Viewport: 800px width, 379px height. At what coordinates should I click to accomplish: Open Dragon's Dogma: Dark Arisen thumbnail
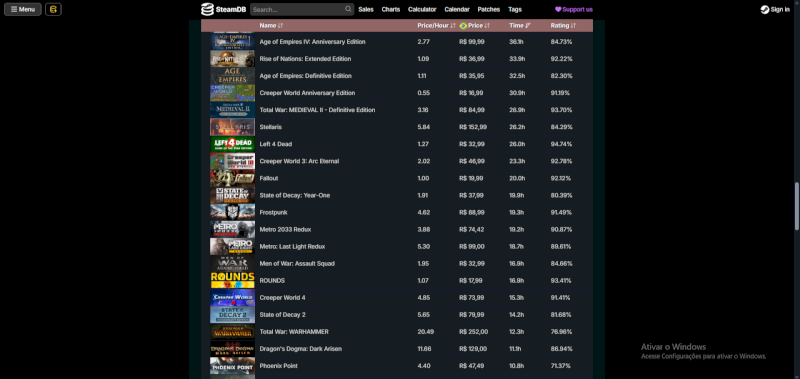[x=233, y=349]
